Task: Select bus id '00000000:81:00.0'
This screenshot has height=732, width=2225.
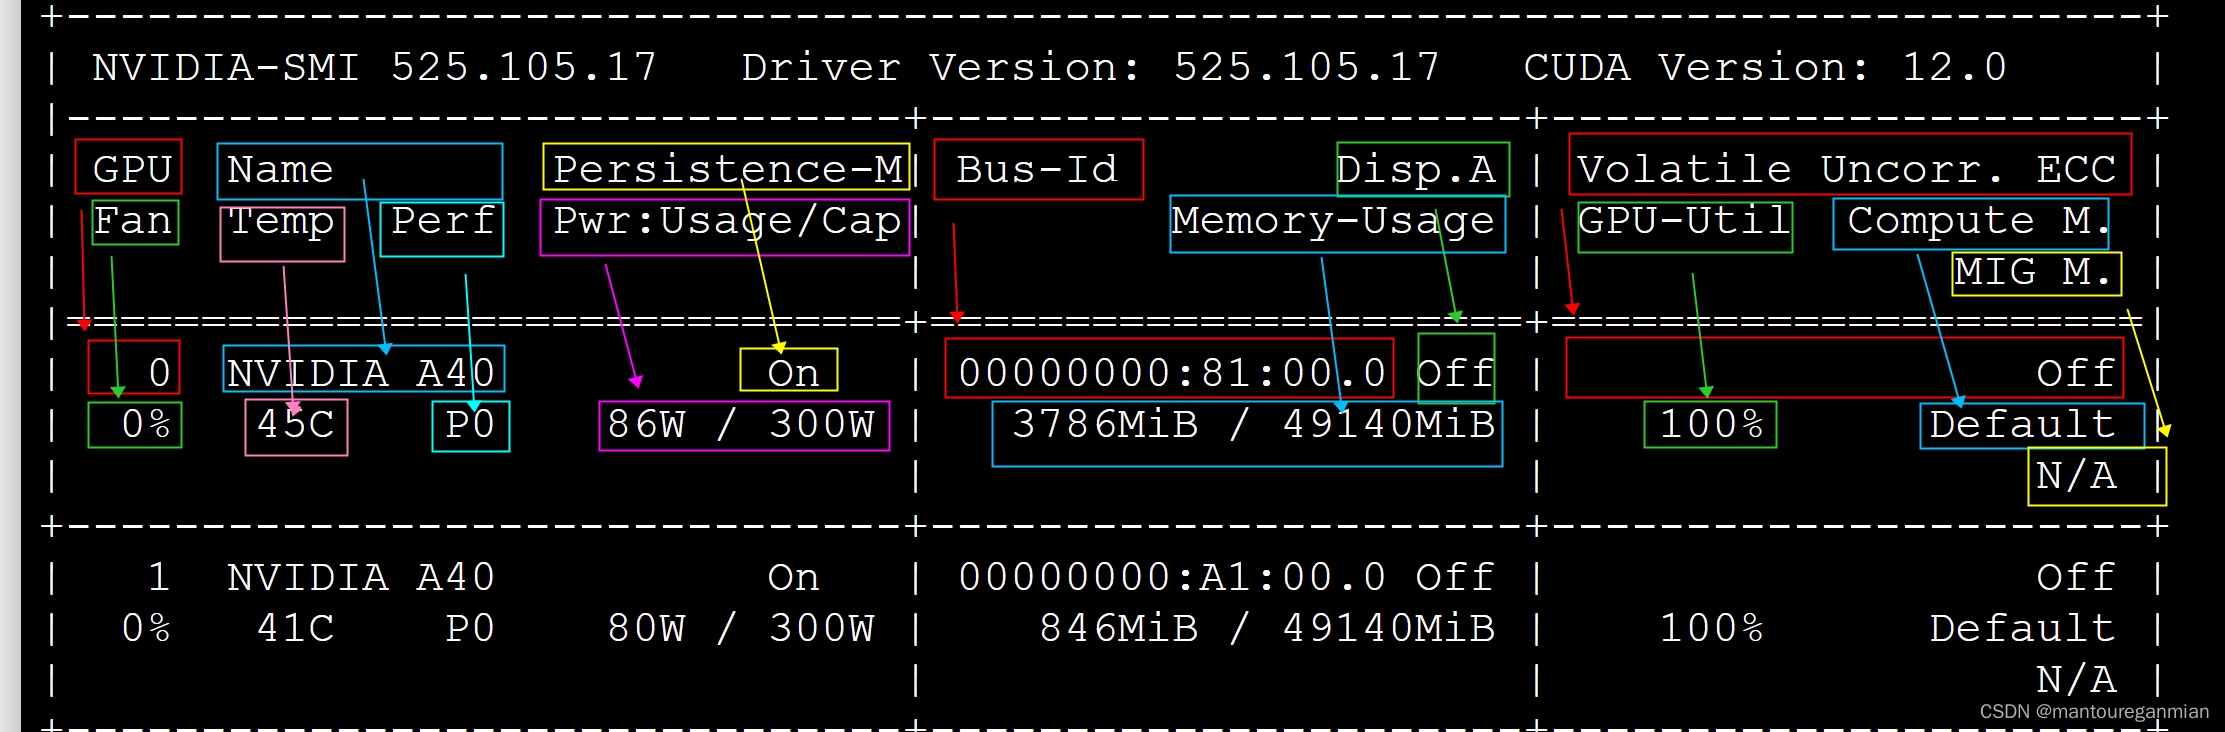Action: coord(1172,374)
